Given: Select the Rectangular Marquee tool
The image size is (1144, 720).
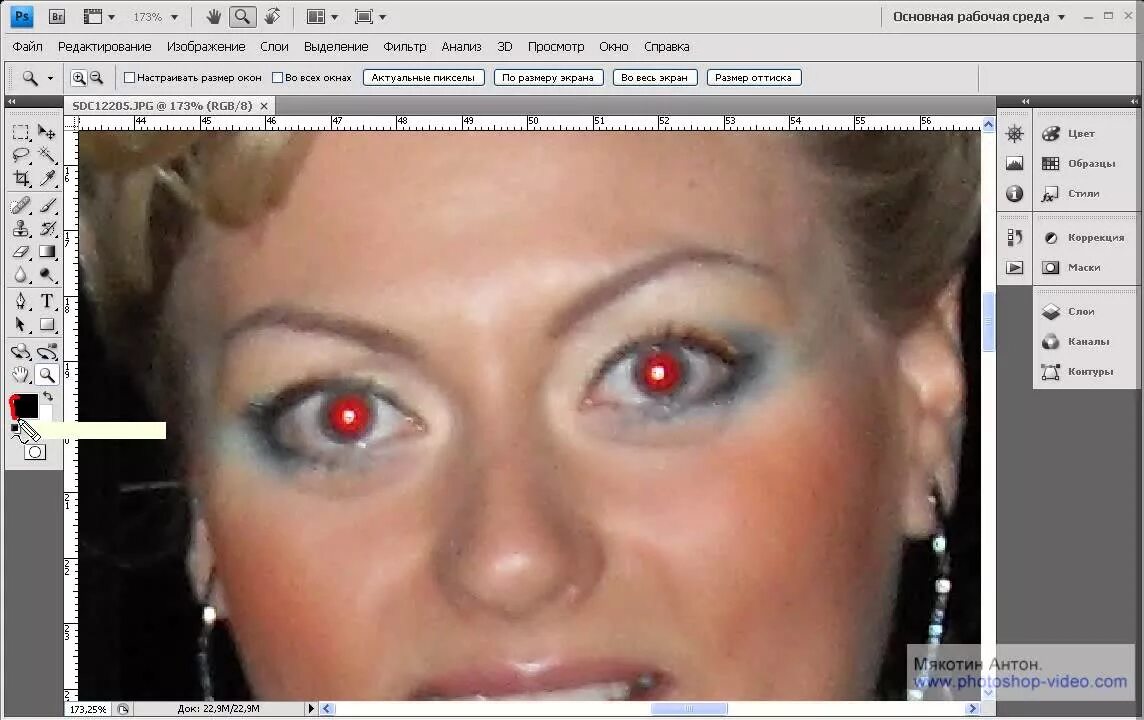Looking at the screenshot, I should coord(20,132).
